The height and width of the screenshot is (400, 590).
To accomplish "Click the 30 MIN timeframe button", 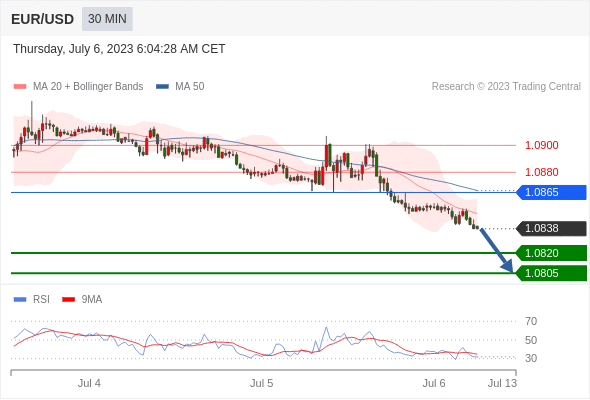I will click(x=107, y=19).
